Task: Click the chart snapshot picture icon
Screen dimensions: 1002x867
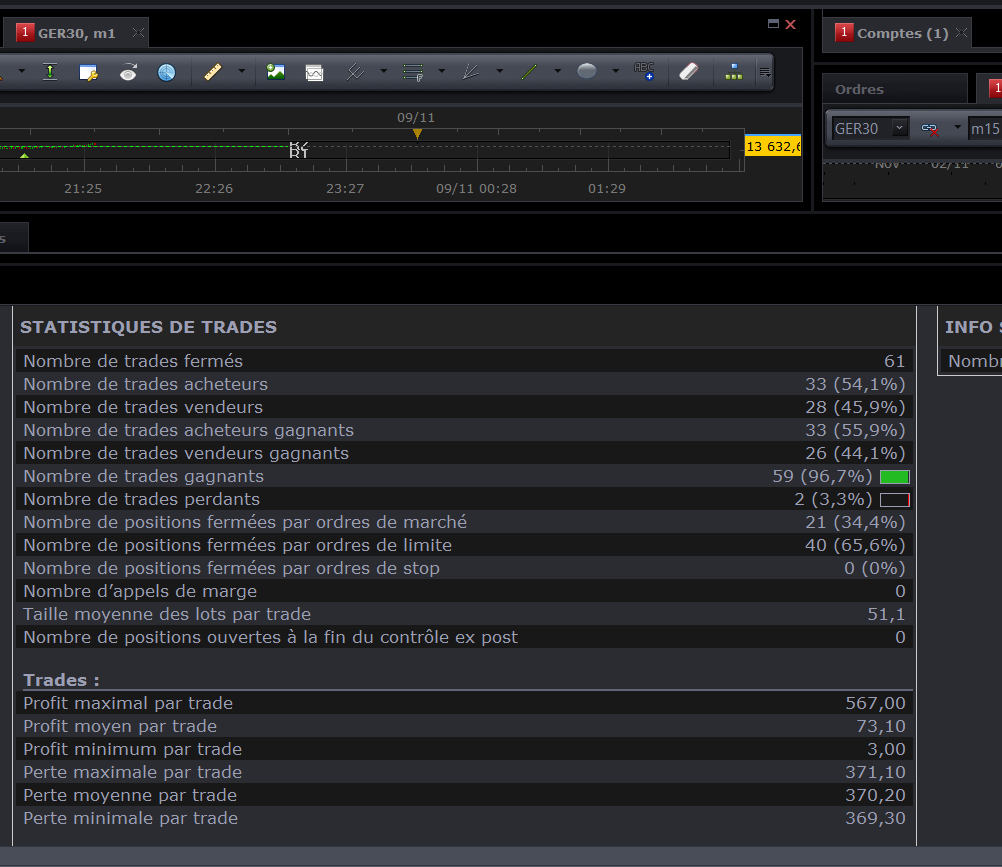Action: click(314, 73)
